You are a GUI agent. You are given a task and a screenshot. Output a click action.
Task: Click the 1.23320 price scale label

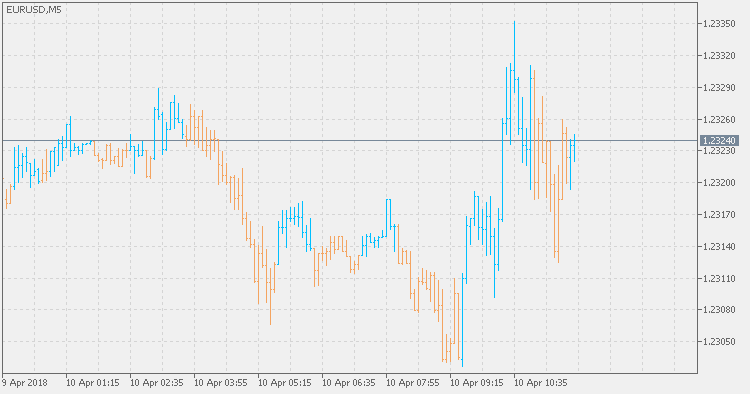719,55
